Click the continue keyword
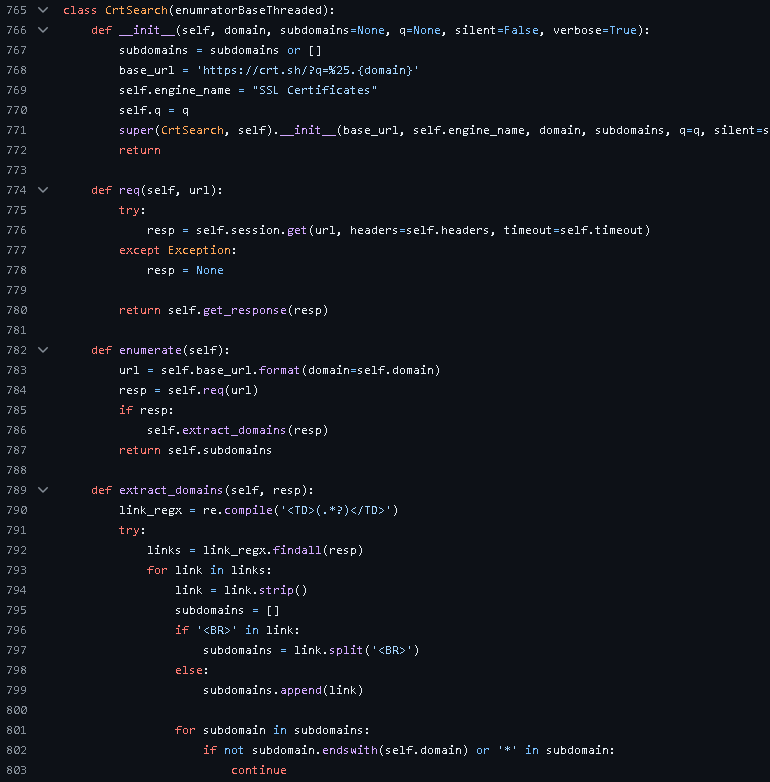The image size is (770, 782). pyautogui.click(x=258, y=770)
